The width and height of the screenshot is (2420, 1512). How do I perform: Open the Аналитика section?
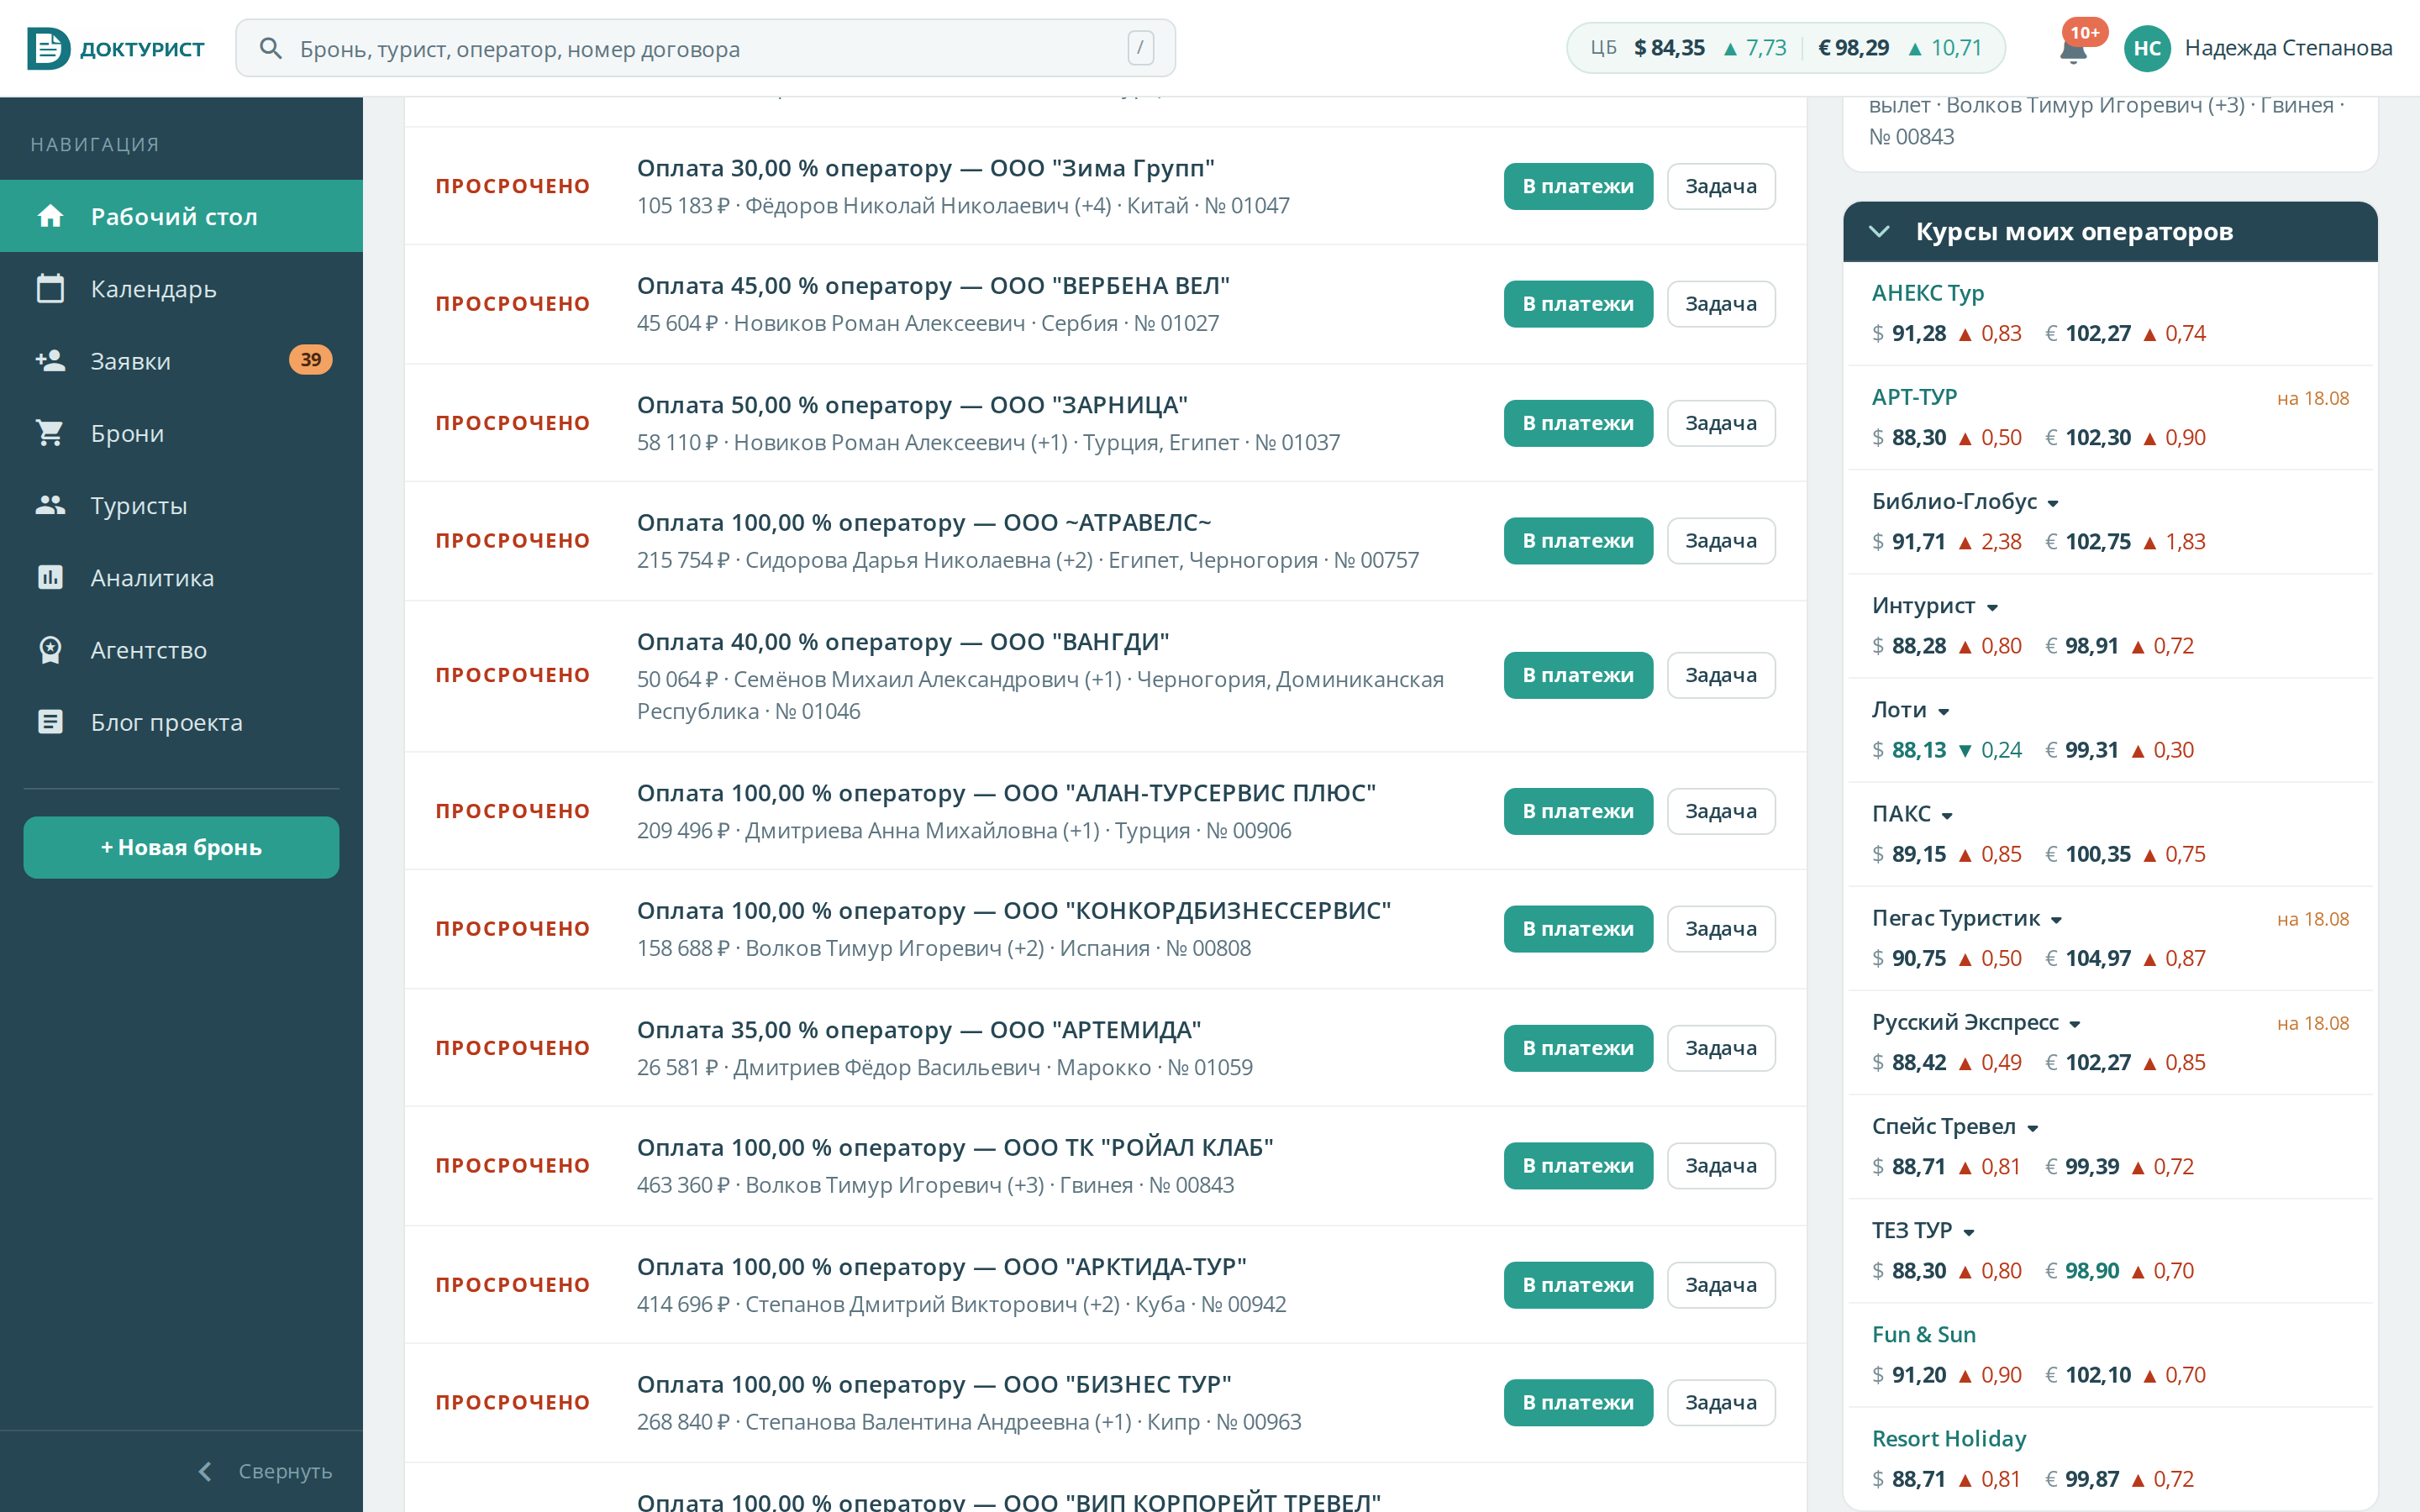click(181, 577)
